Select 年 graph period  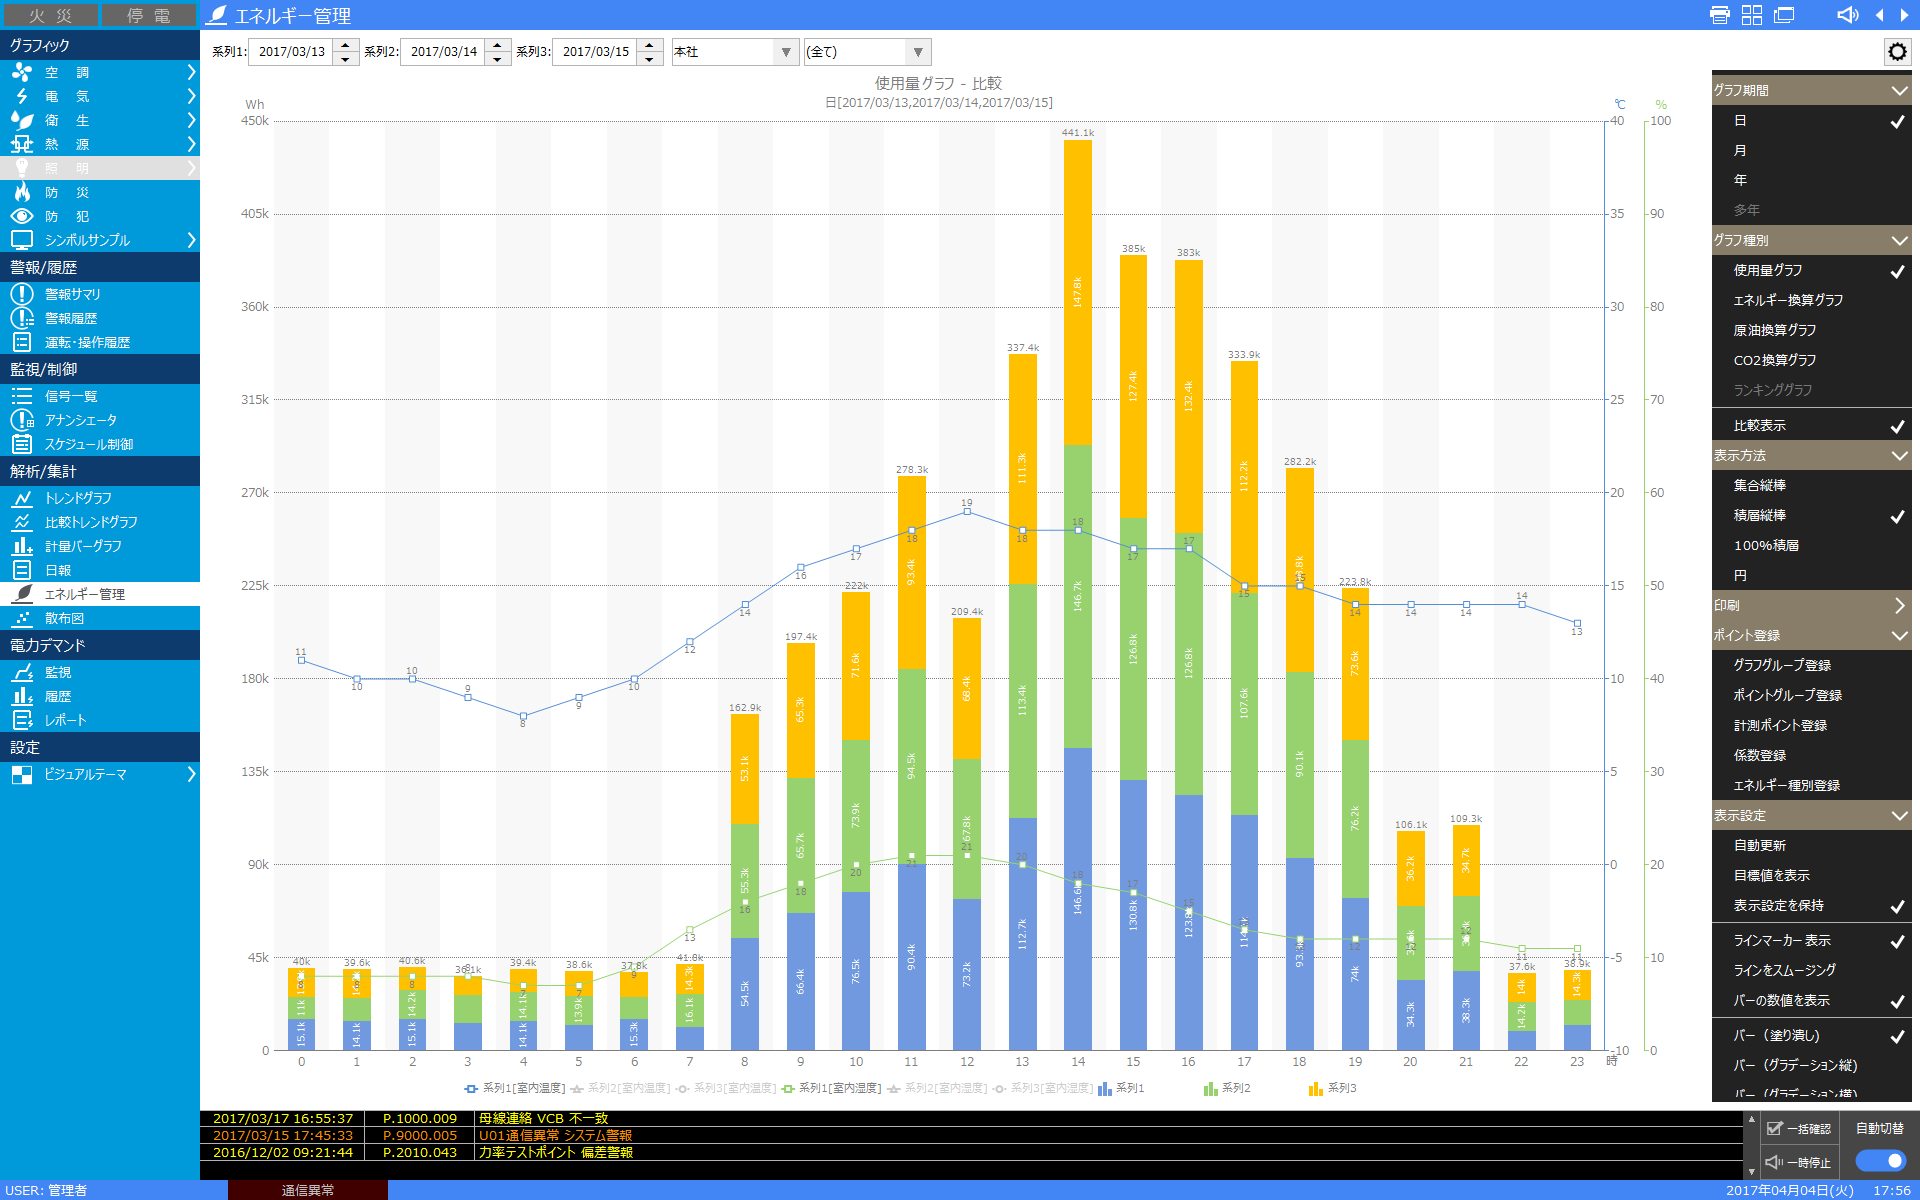pos(1812,180)
